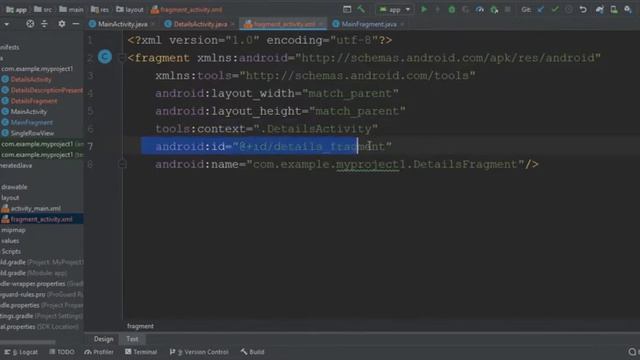Open AVD Manager device icon
This screenshot has width=640, height=360.
pos(613,9)
